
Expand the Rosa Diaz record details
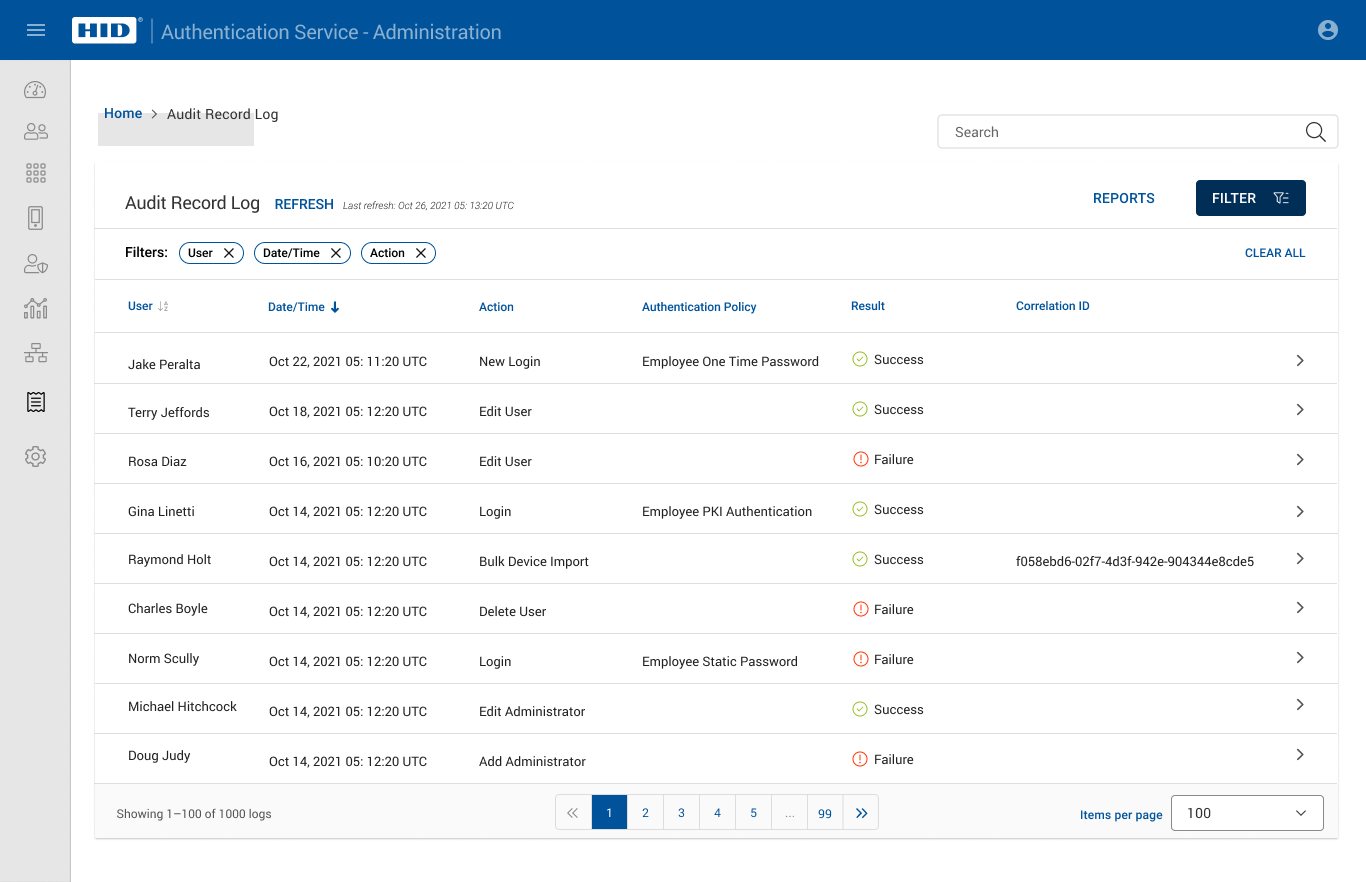click(1300, 459)
